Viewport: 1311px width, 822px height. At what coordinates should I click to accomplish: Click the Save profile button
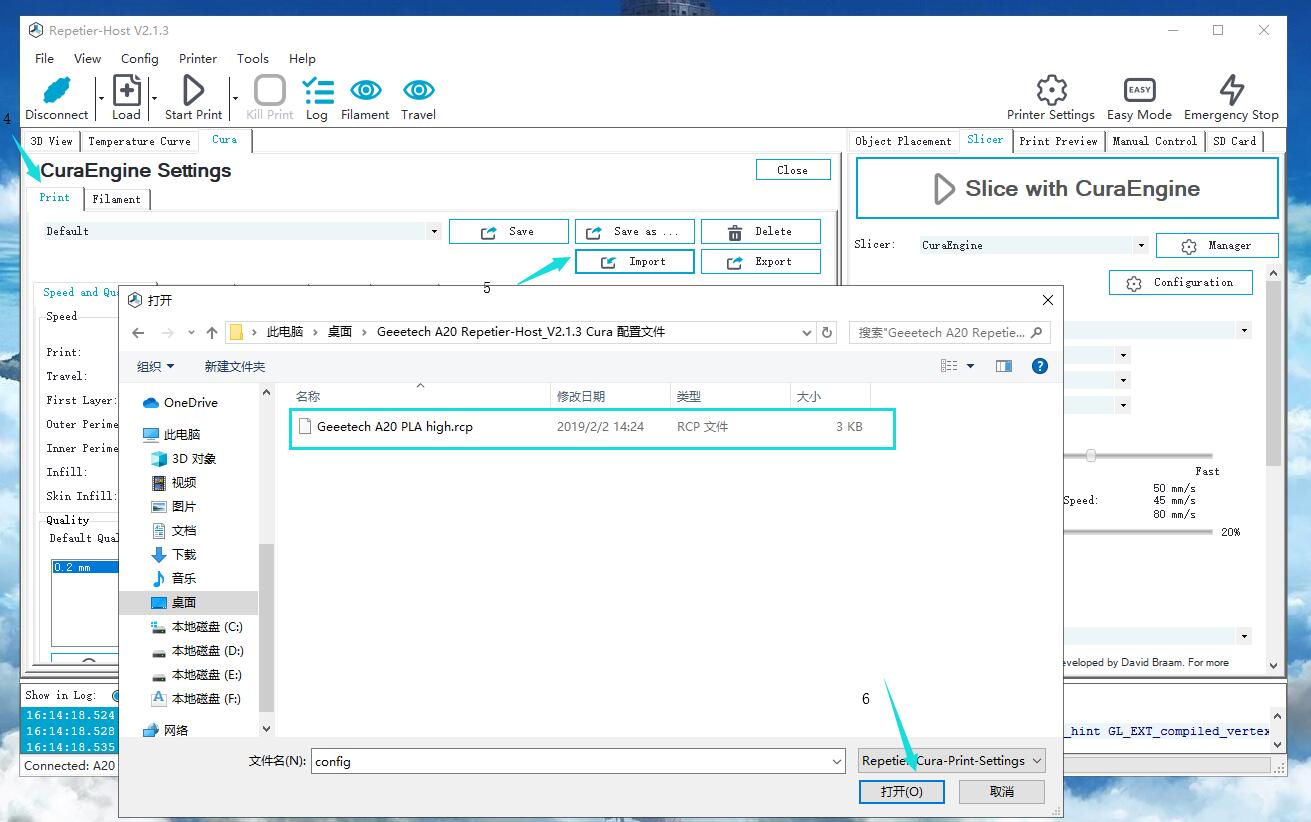tap(509, 232)
